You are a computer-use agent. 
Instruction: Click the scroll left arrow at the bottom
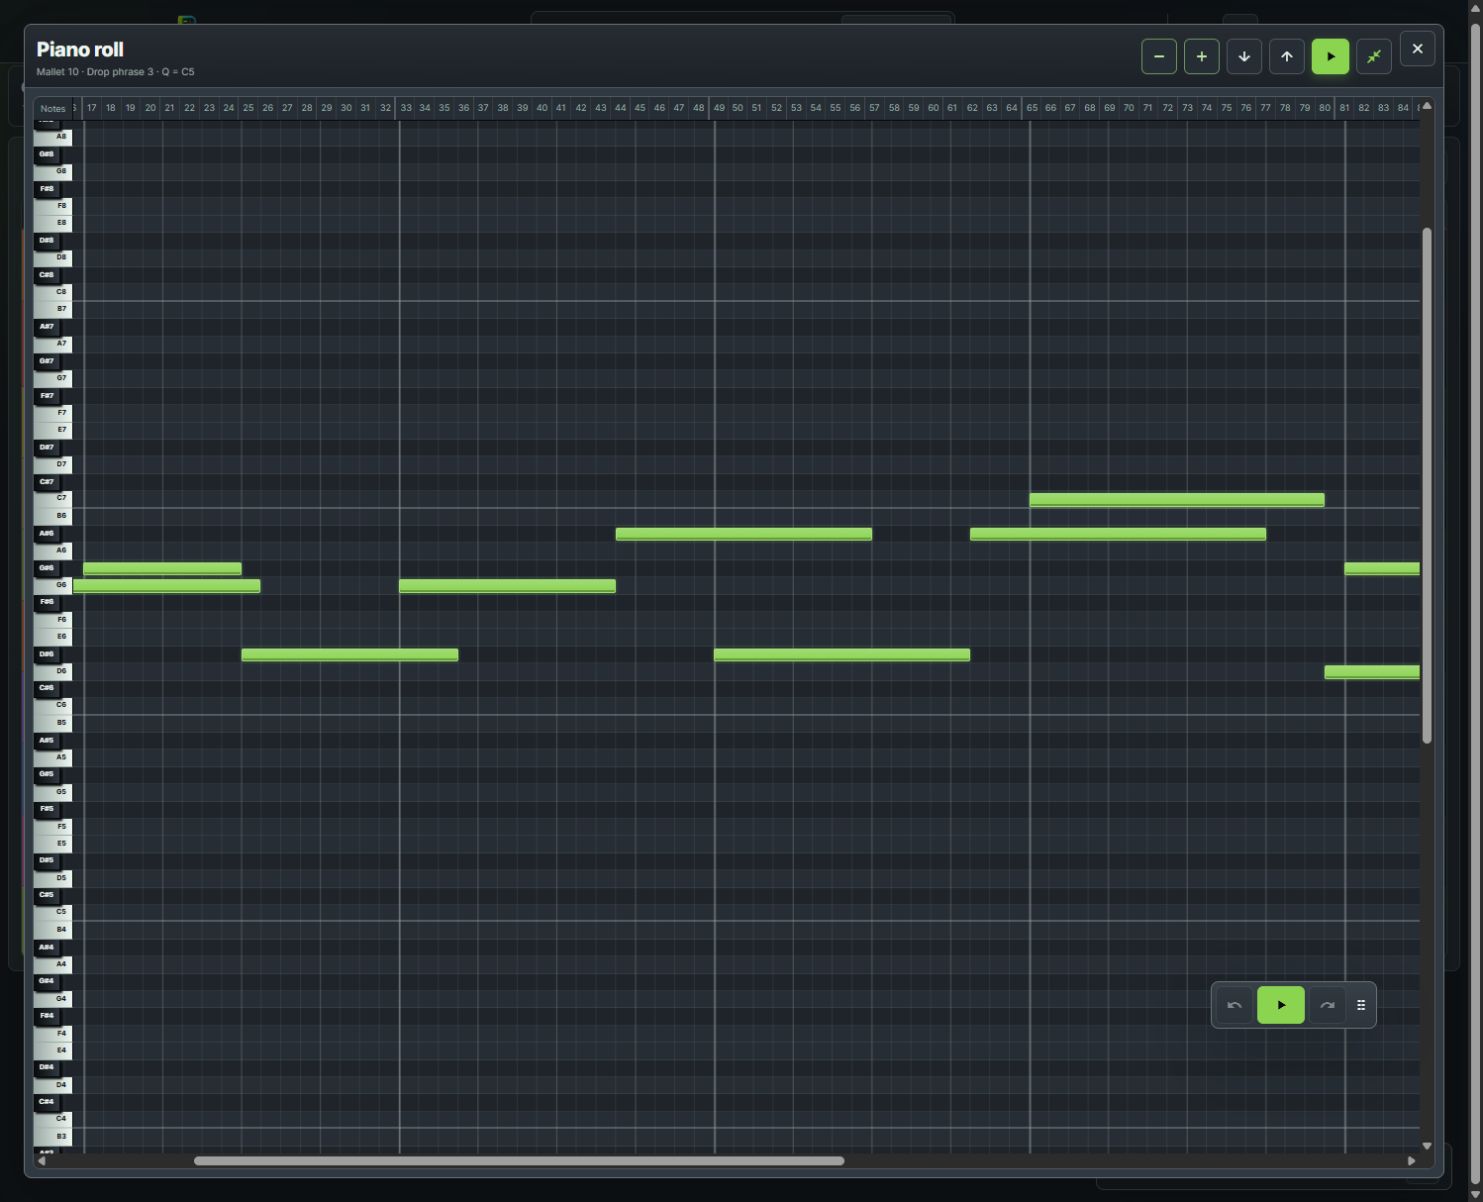[x=41, y=1161]
